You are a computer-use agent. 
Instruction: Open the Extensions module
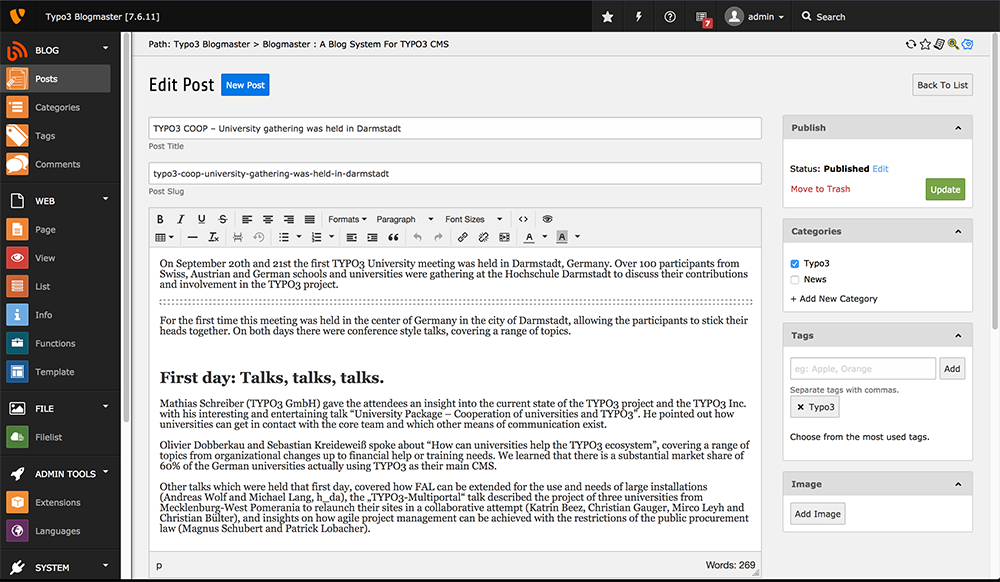pos(56,502)
